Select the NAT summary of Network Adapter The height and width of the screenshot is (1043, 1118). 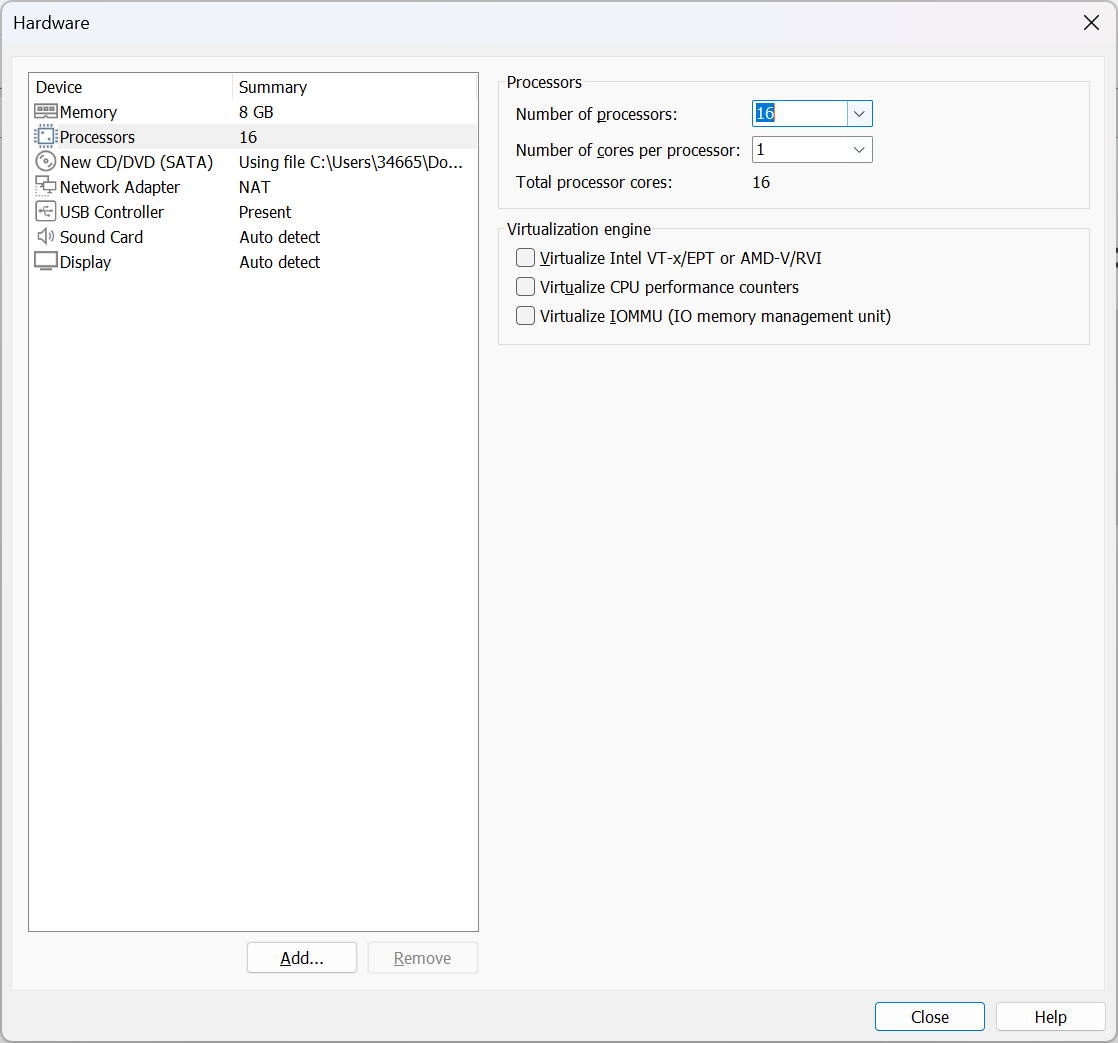[255, 187]
